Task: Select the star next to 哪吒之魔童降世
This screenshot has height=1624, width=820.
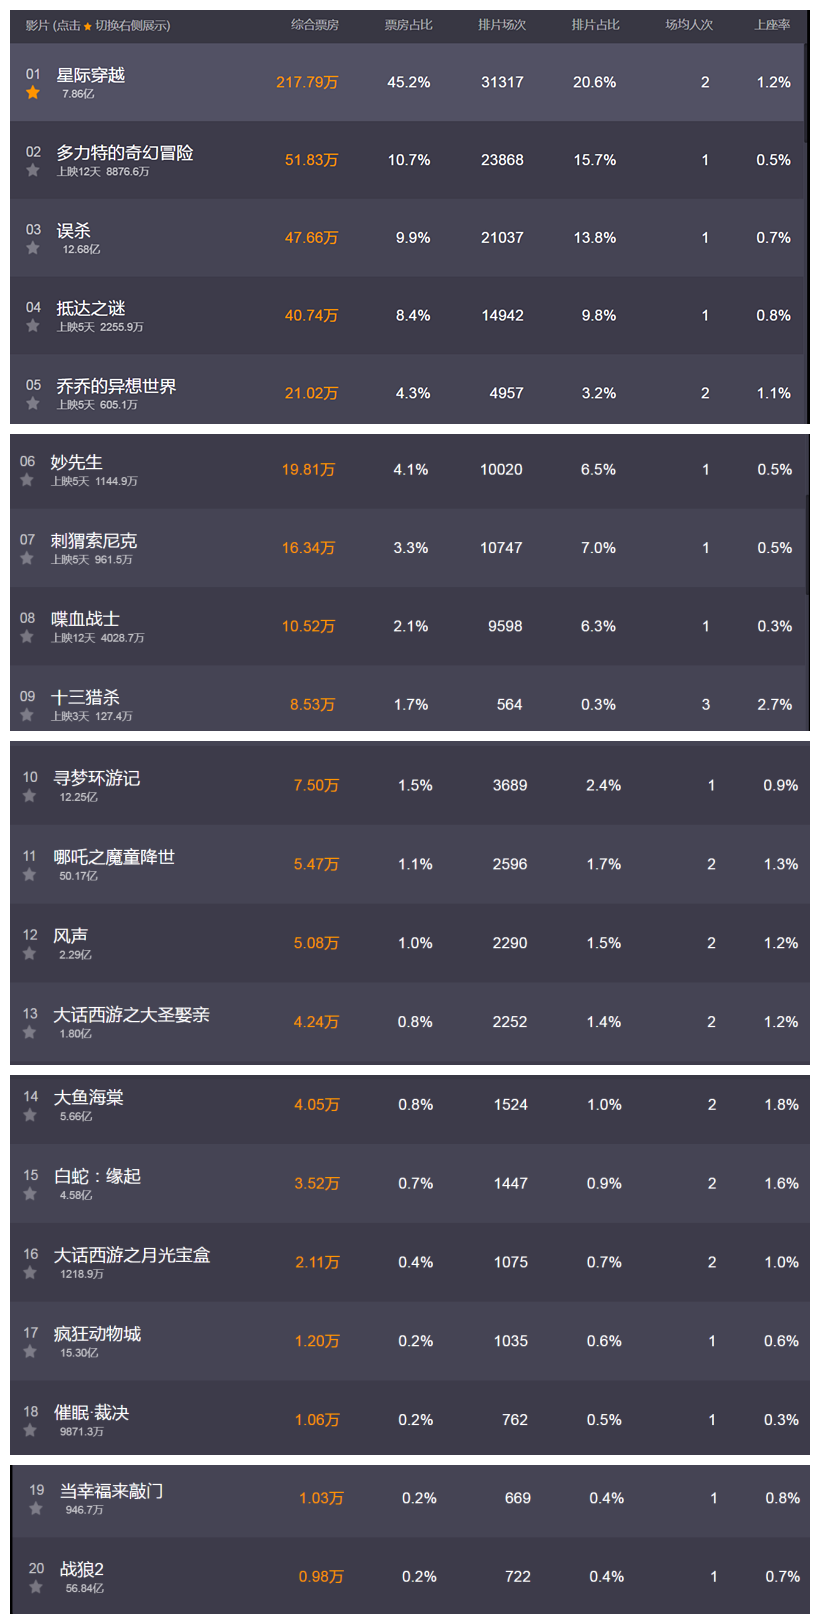Action: pos(30,875)
